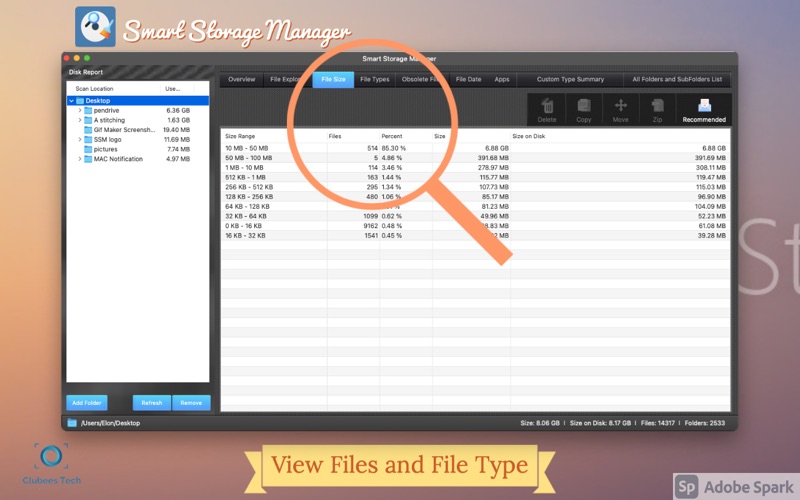Expand the MAC Notification folder
The image size is (800, 500).
80,159
